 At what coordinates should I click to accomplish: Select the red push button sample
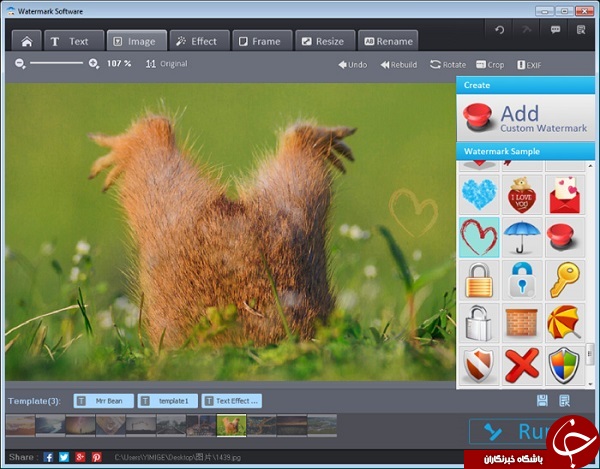(565, 238)
